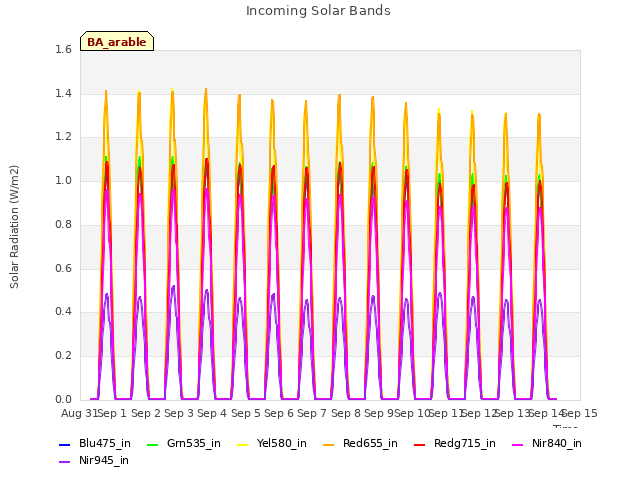Click the Grn535_in green legend swatch
Viewport: 640px width, 480px height.
tap(153, 445)
